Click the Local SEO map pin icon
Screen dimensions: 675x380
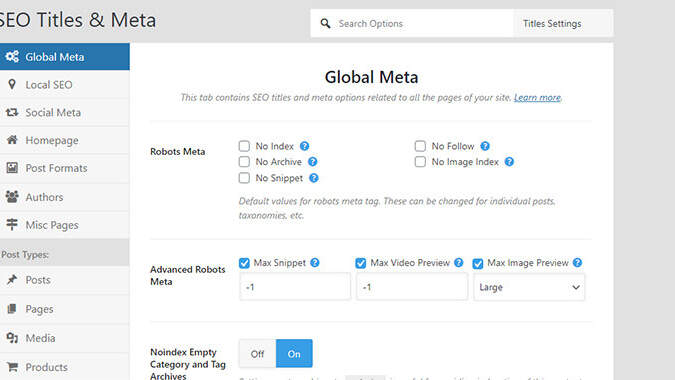click(12, 84)
